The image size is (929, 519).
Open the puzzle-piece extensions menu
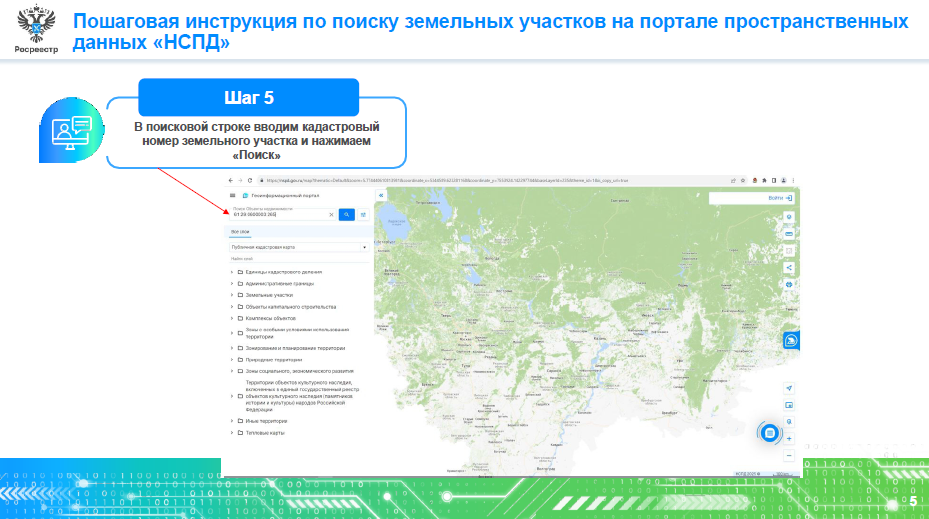click(x=764, y=180)
